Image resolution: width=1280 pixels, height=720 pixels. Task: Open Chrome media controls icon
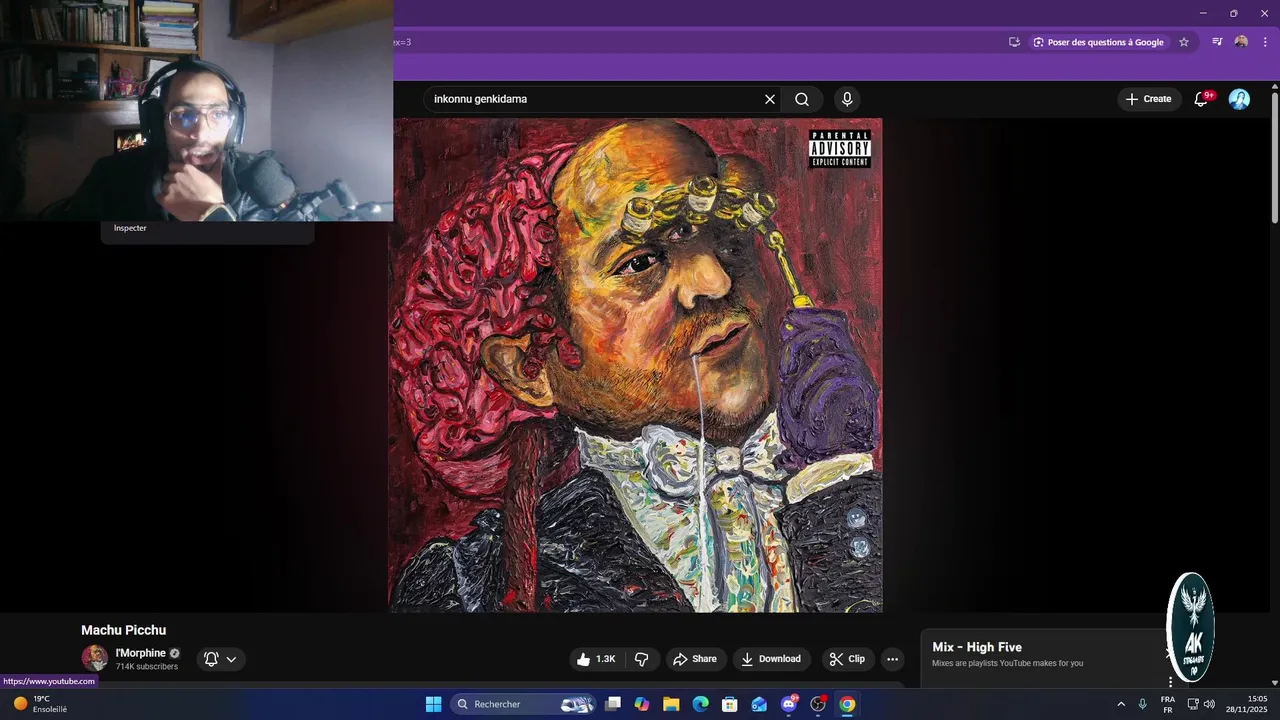click(1217, 42)
